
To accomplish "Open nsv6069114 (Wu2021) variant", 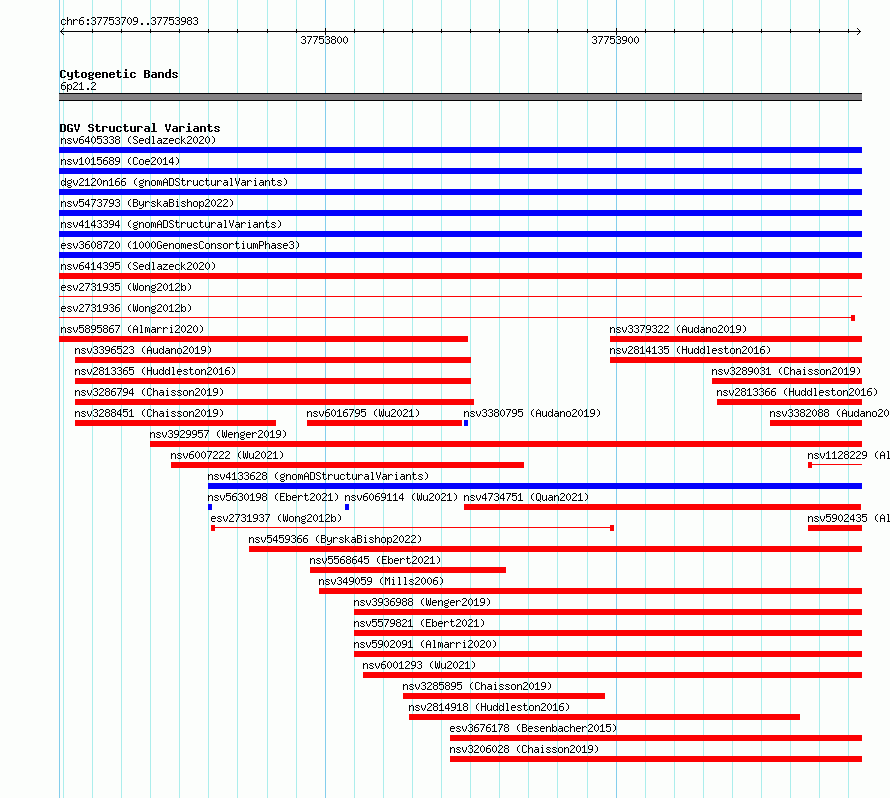I will [401, 497].
